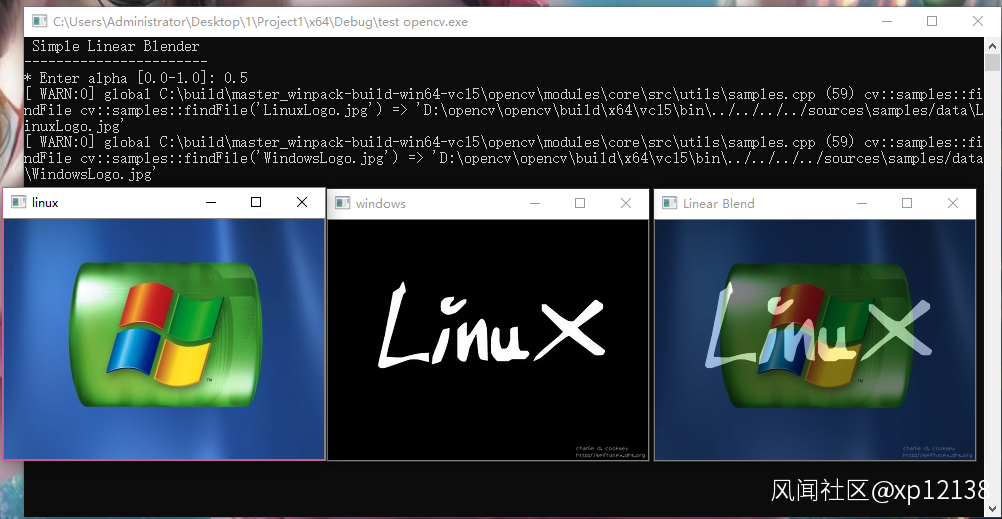This screenshot has height=519, width=1002.
Task: Click the Windows logo image in linux window
Action: pos(164,339)
